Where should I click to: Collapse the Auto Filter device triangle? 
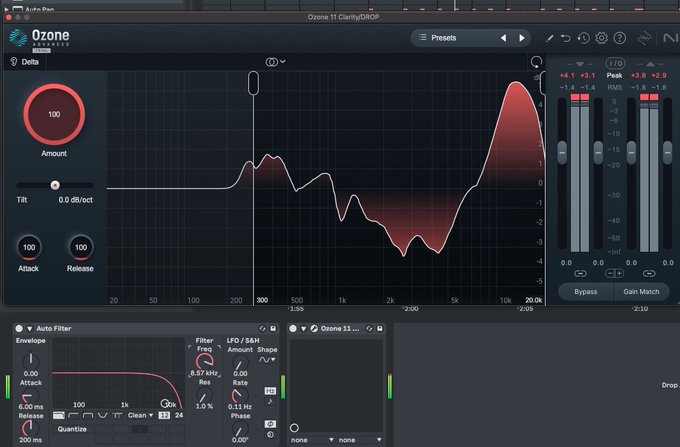point(29,329)
